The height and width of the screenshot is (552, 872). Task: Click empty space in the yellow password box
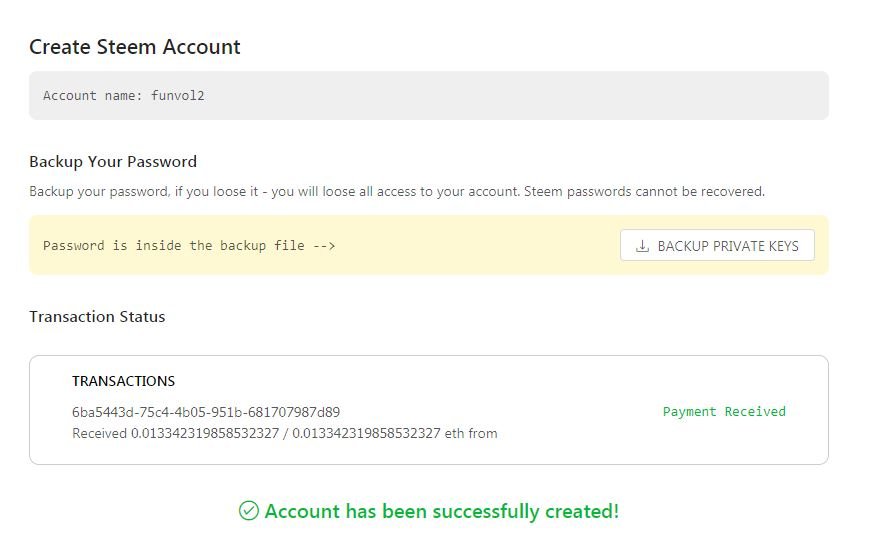coord(480,246)
